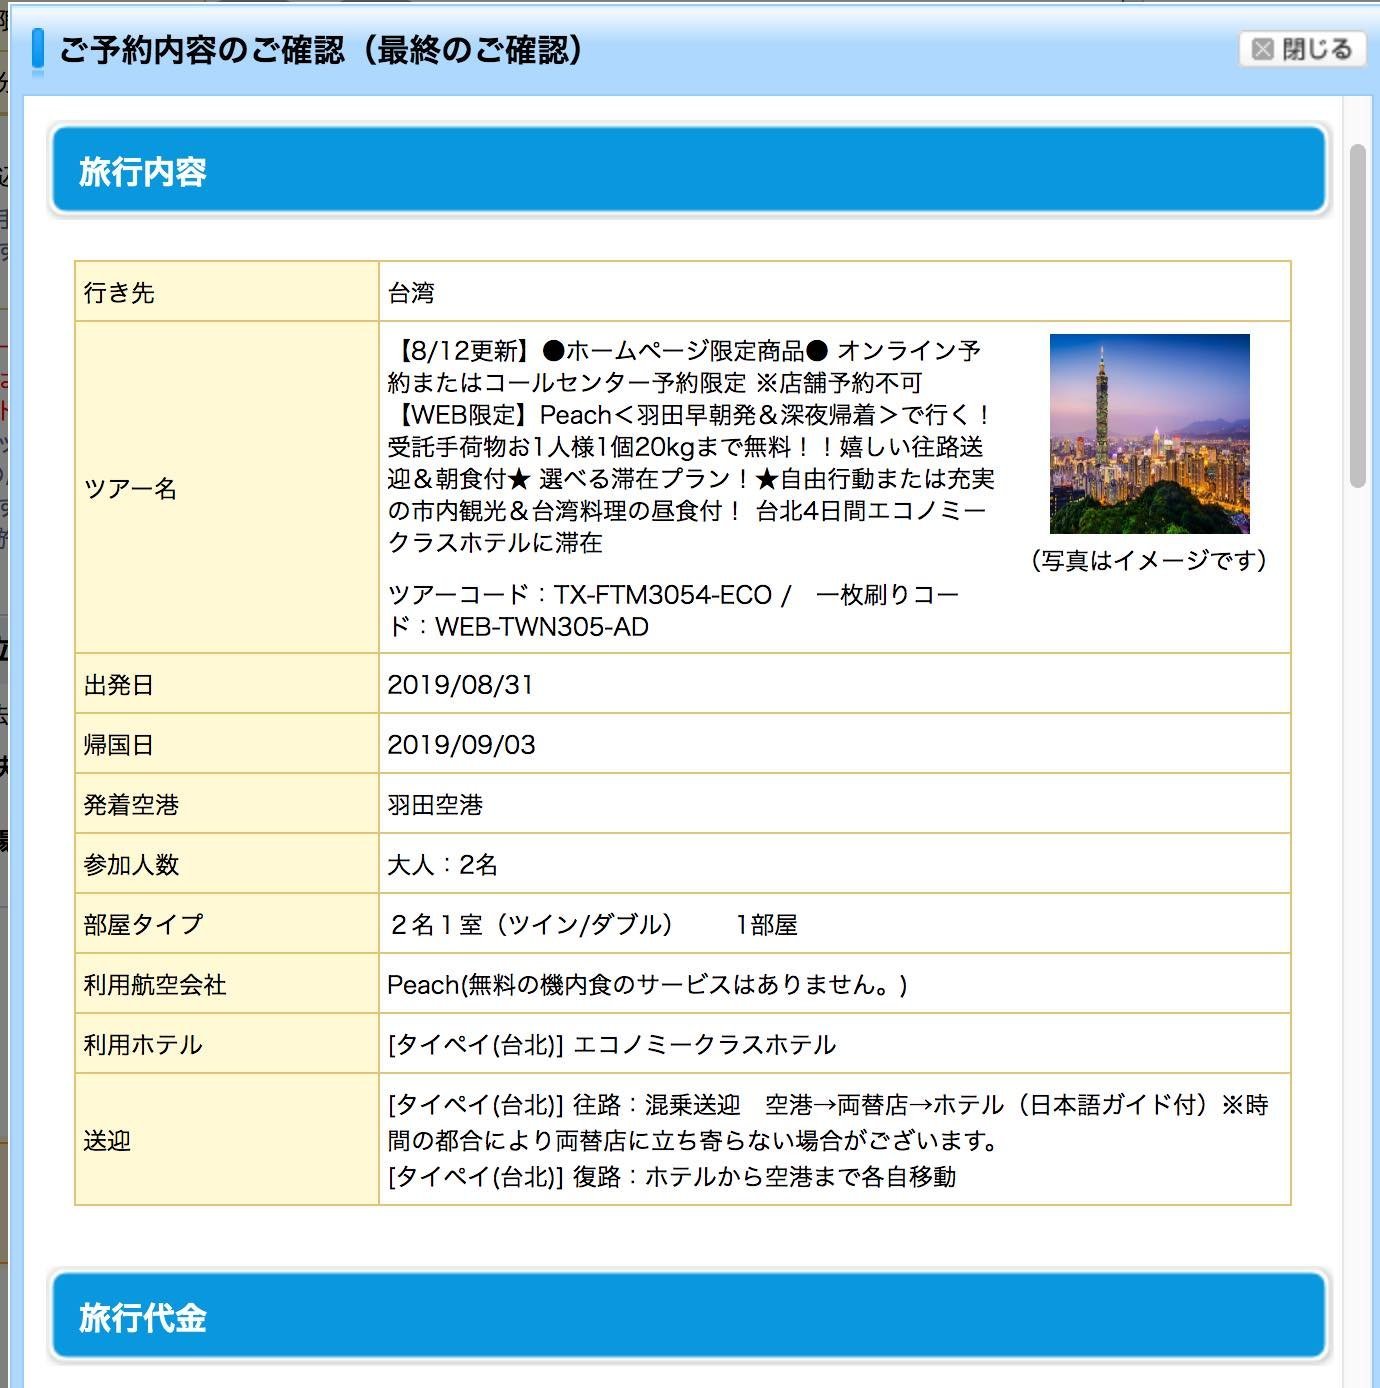
Task: Click the airport value 羽田空港
Action: (435, 804)
